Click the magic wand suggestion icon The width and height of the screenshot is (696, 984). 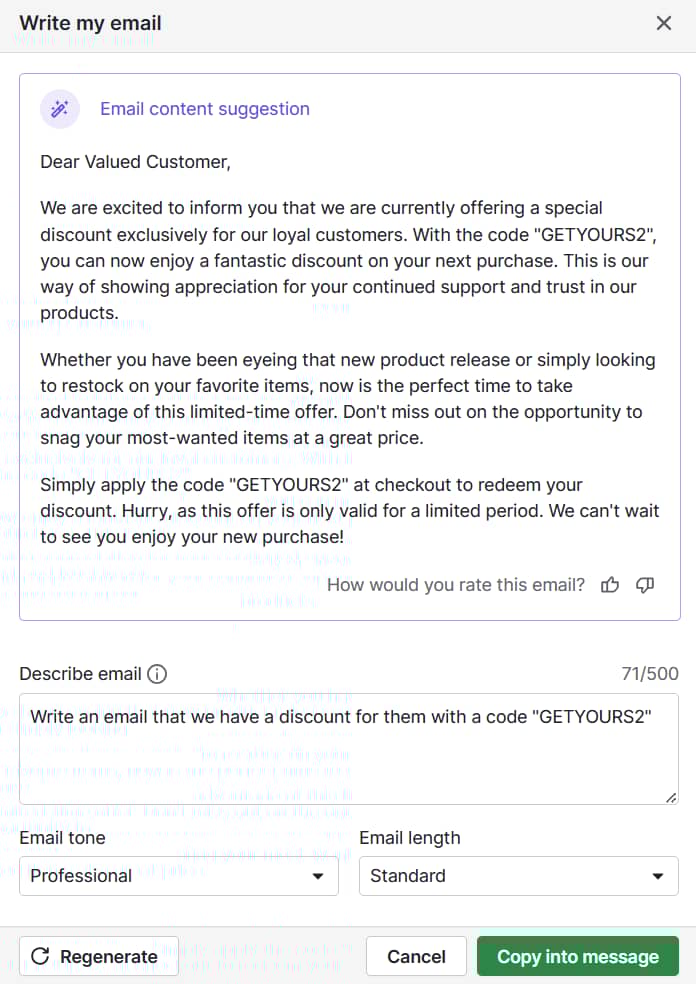click(x=60, y=109)
